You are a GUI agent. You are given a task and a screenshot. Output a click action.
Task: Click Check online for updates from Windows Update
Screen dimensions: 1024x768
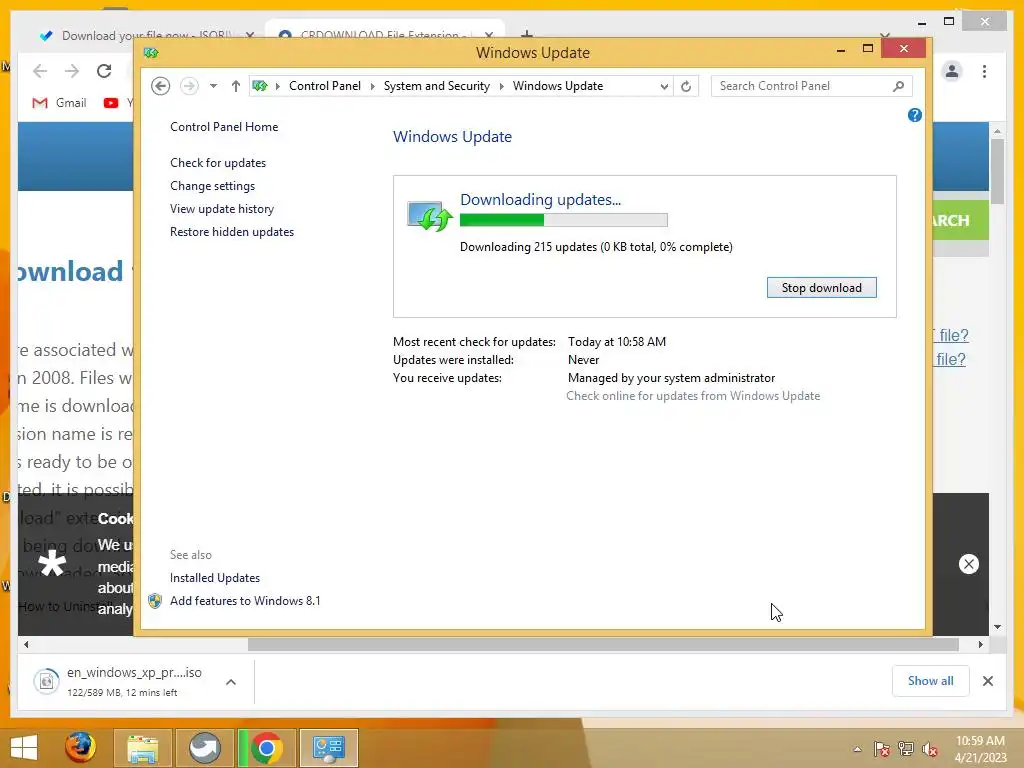click(693, 396)
